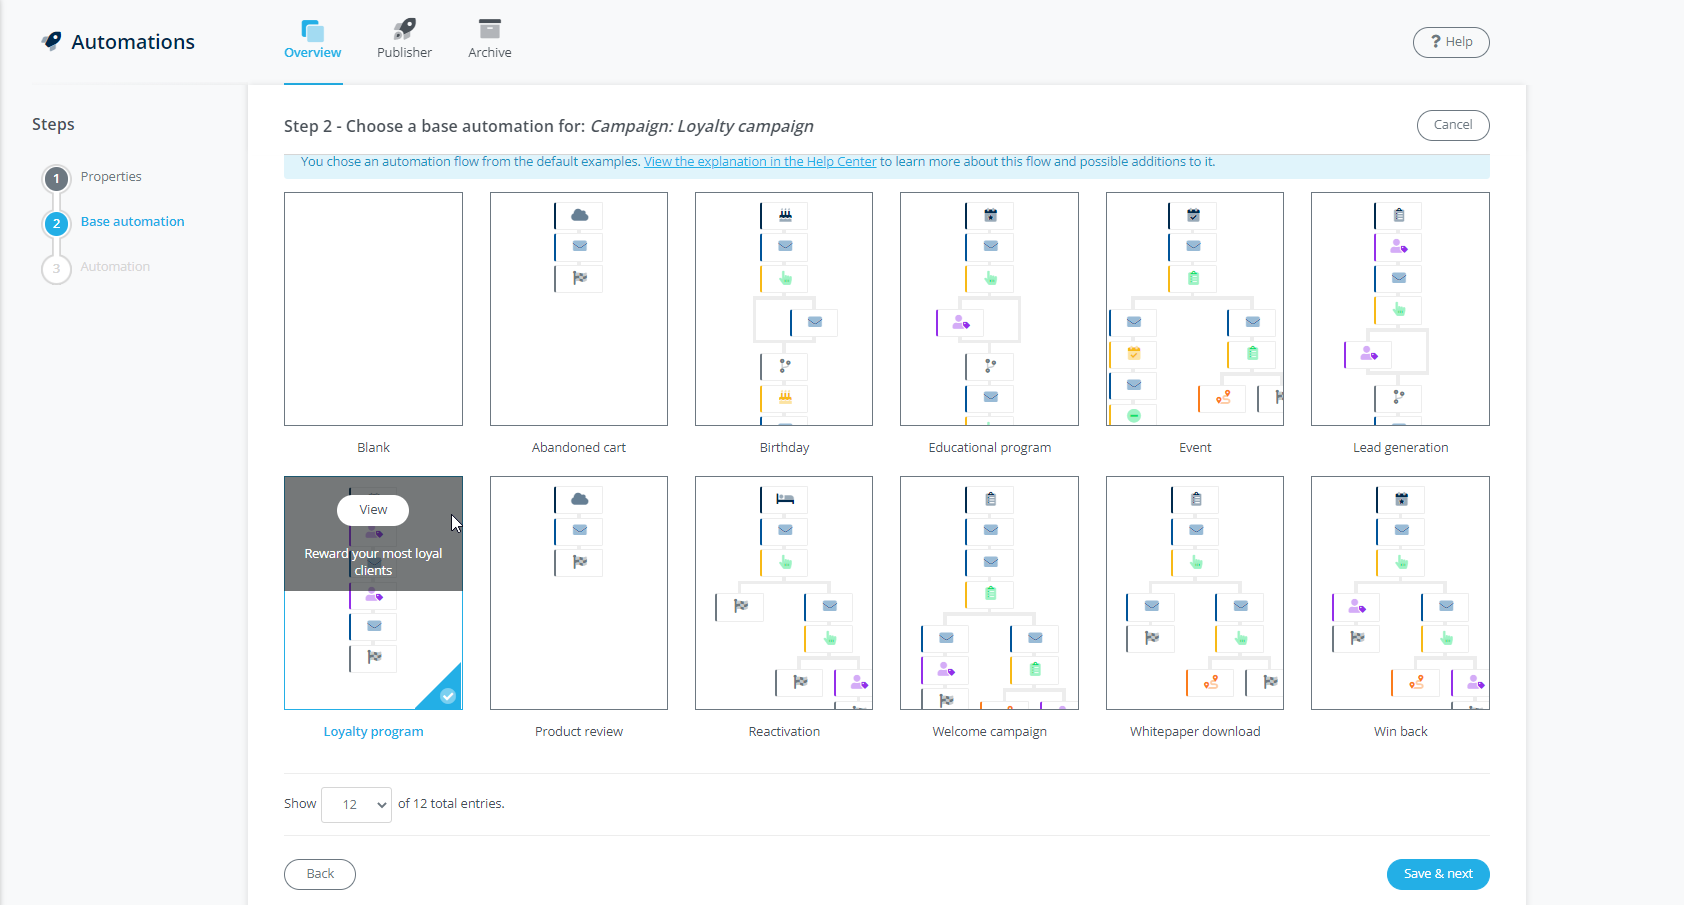Open the Archive tab

click(489, 40)
